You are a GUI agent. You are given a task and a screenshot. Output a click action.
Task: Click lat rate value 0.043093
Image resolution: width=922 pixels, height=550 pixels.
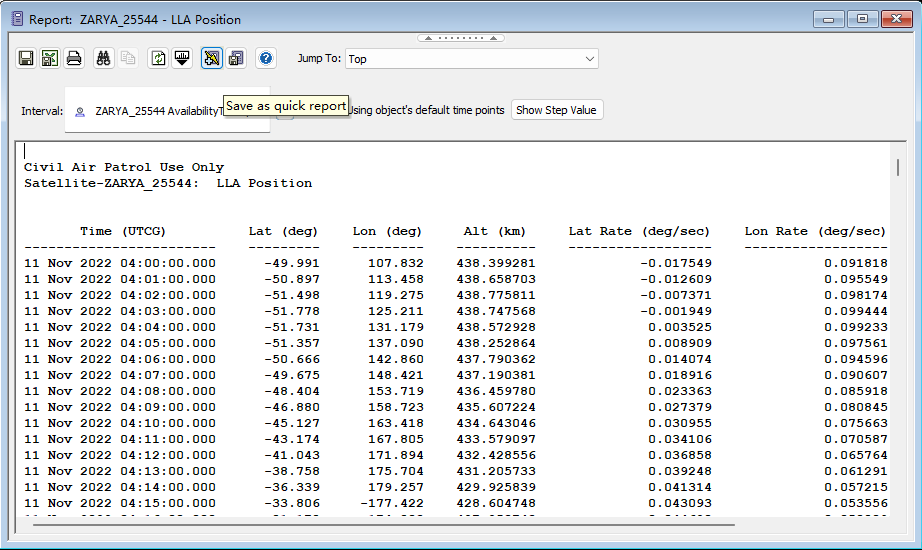click(x=680, y=503)
